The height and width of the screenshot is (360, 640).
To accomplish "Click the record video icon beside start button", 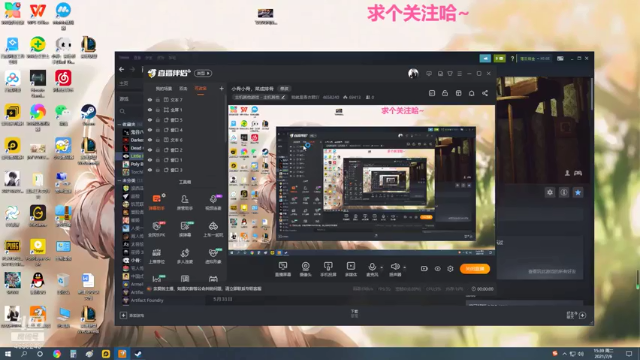I will tap(424, 269).
